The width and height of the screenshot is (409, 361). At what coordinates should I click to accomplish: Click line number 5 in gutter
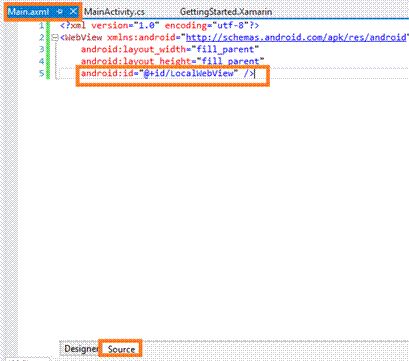[x=41, y=73]
